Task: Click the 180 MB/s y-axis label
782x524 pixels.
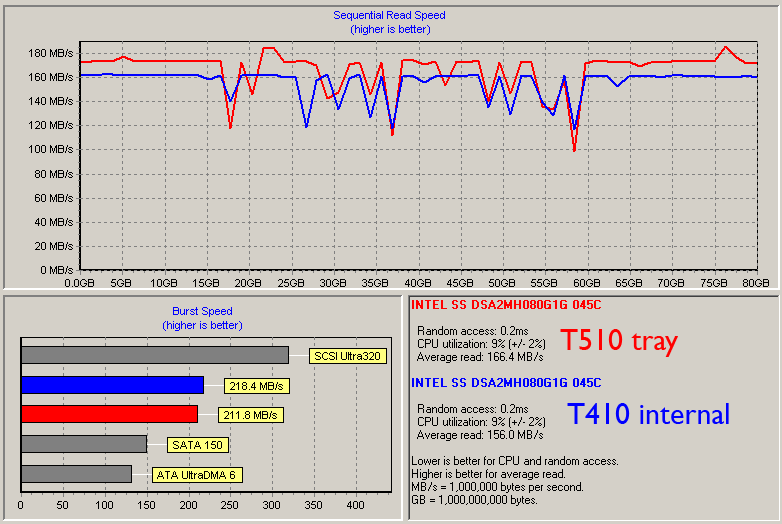Action: point(51,53)
